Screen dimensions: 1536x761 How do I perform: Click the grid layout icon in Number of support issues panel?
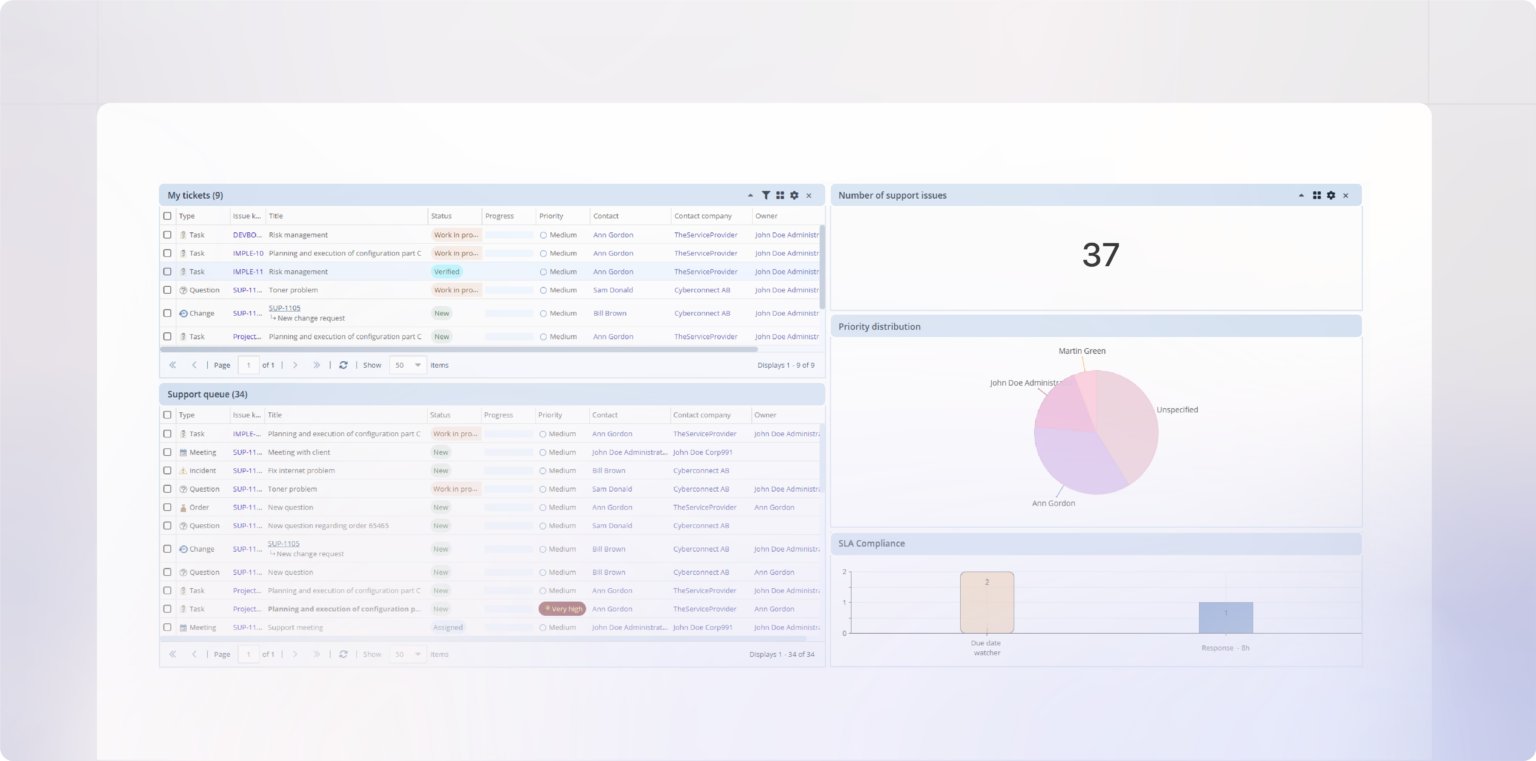[x=1317, y=196]
